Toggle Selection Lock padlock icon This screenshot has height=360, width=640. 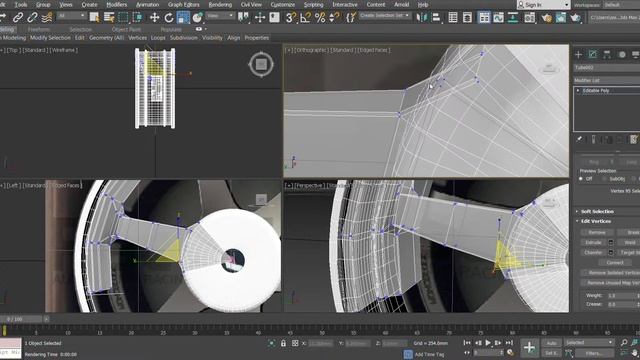[x=283, y=343]
